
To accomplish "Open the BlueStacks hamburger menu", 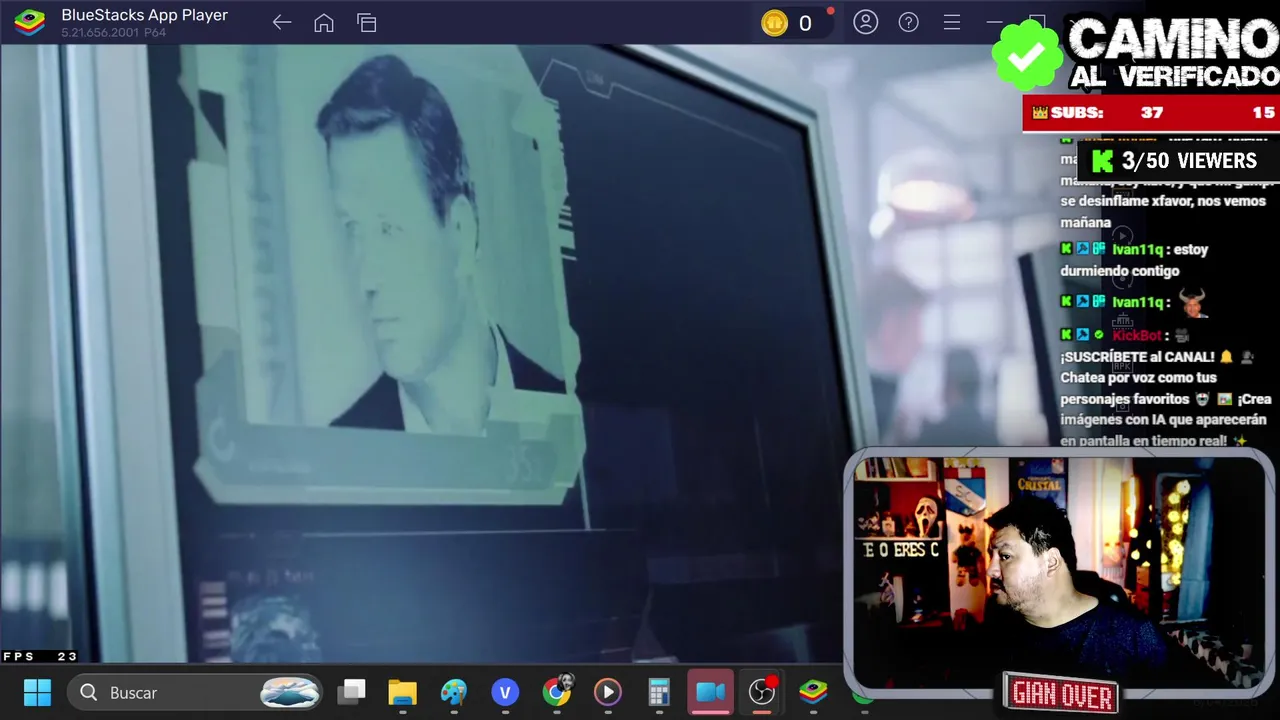I will [x=952, y=22].
